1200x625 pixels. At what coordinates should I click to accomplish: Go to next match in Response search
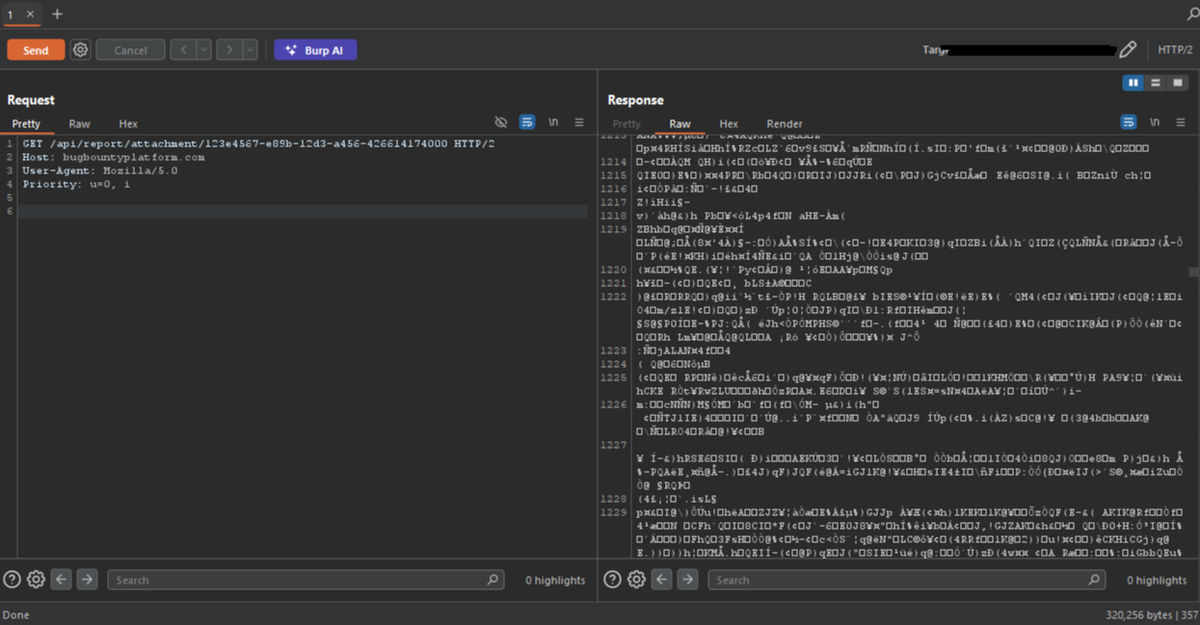click(x=687, y=579)
